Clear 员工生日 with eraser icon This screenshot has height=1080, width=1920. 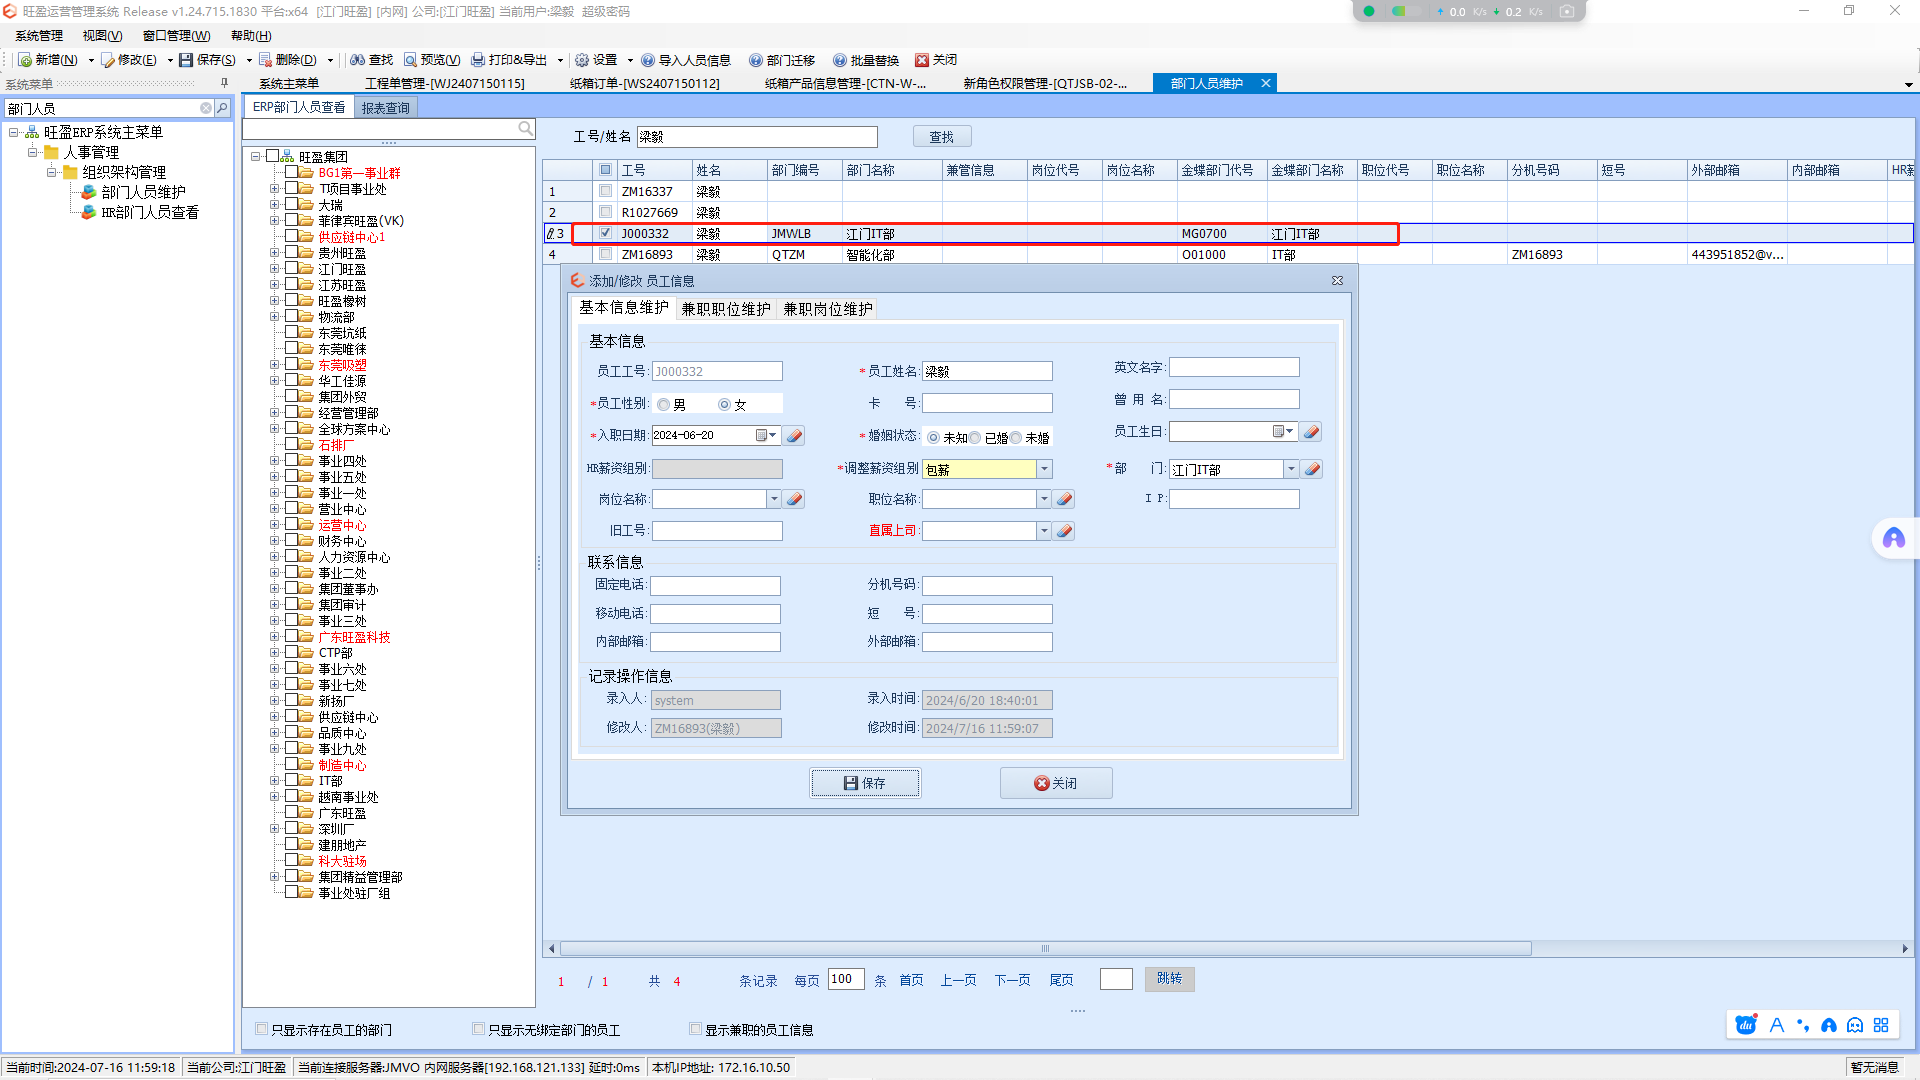(1311, 432)
